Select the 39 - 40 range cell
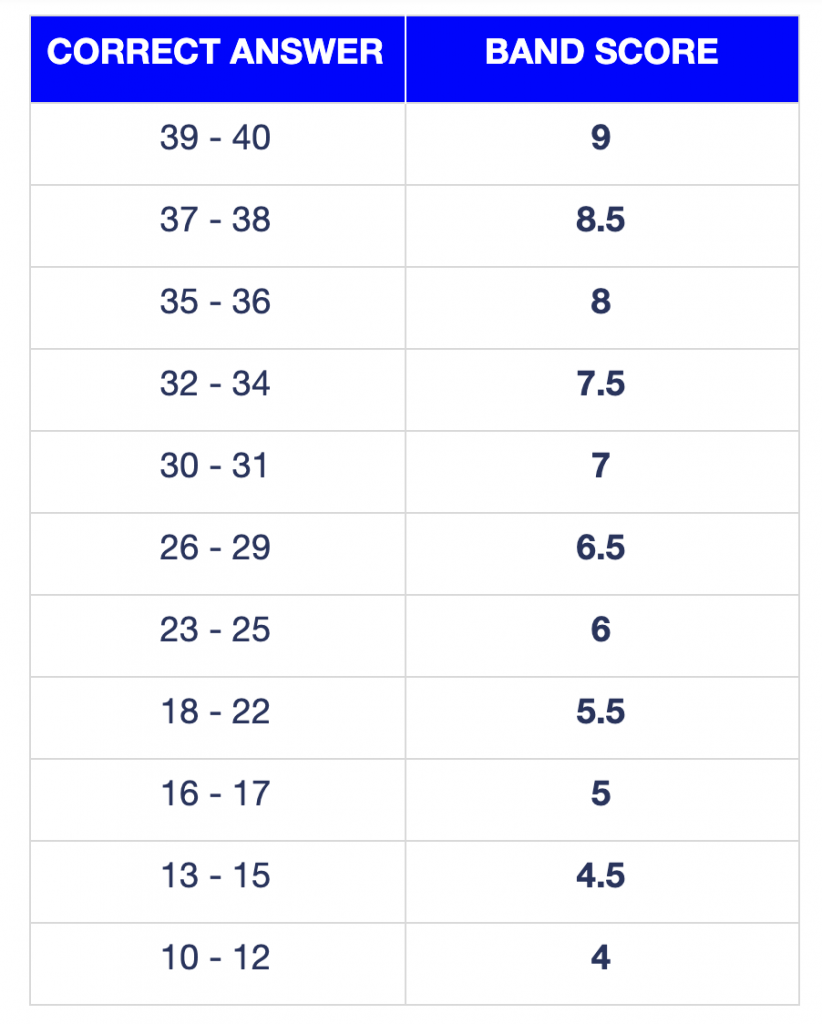This screenshot has height=1024, width=822. point(217,144)
